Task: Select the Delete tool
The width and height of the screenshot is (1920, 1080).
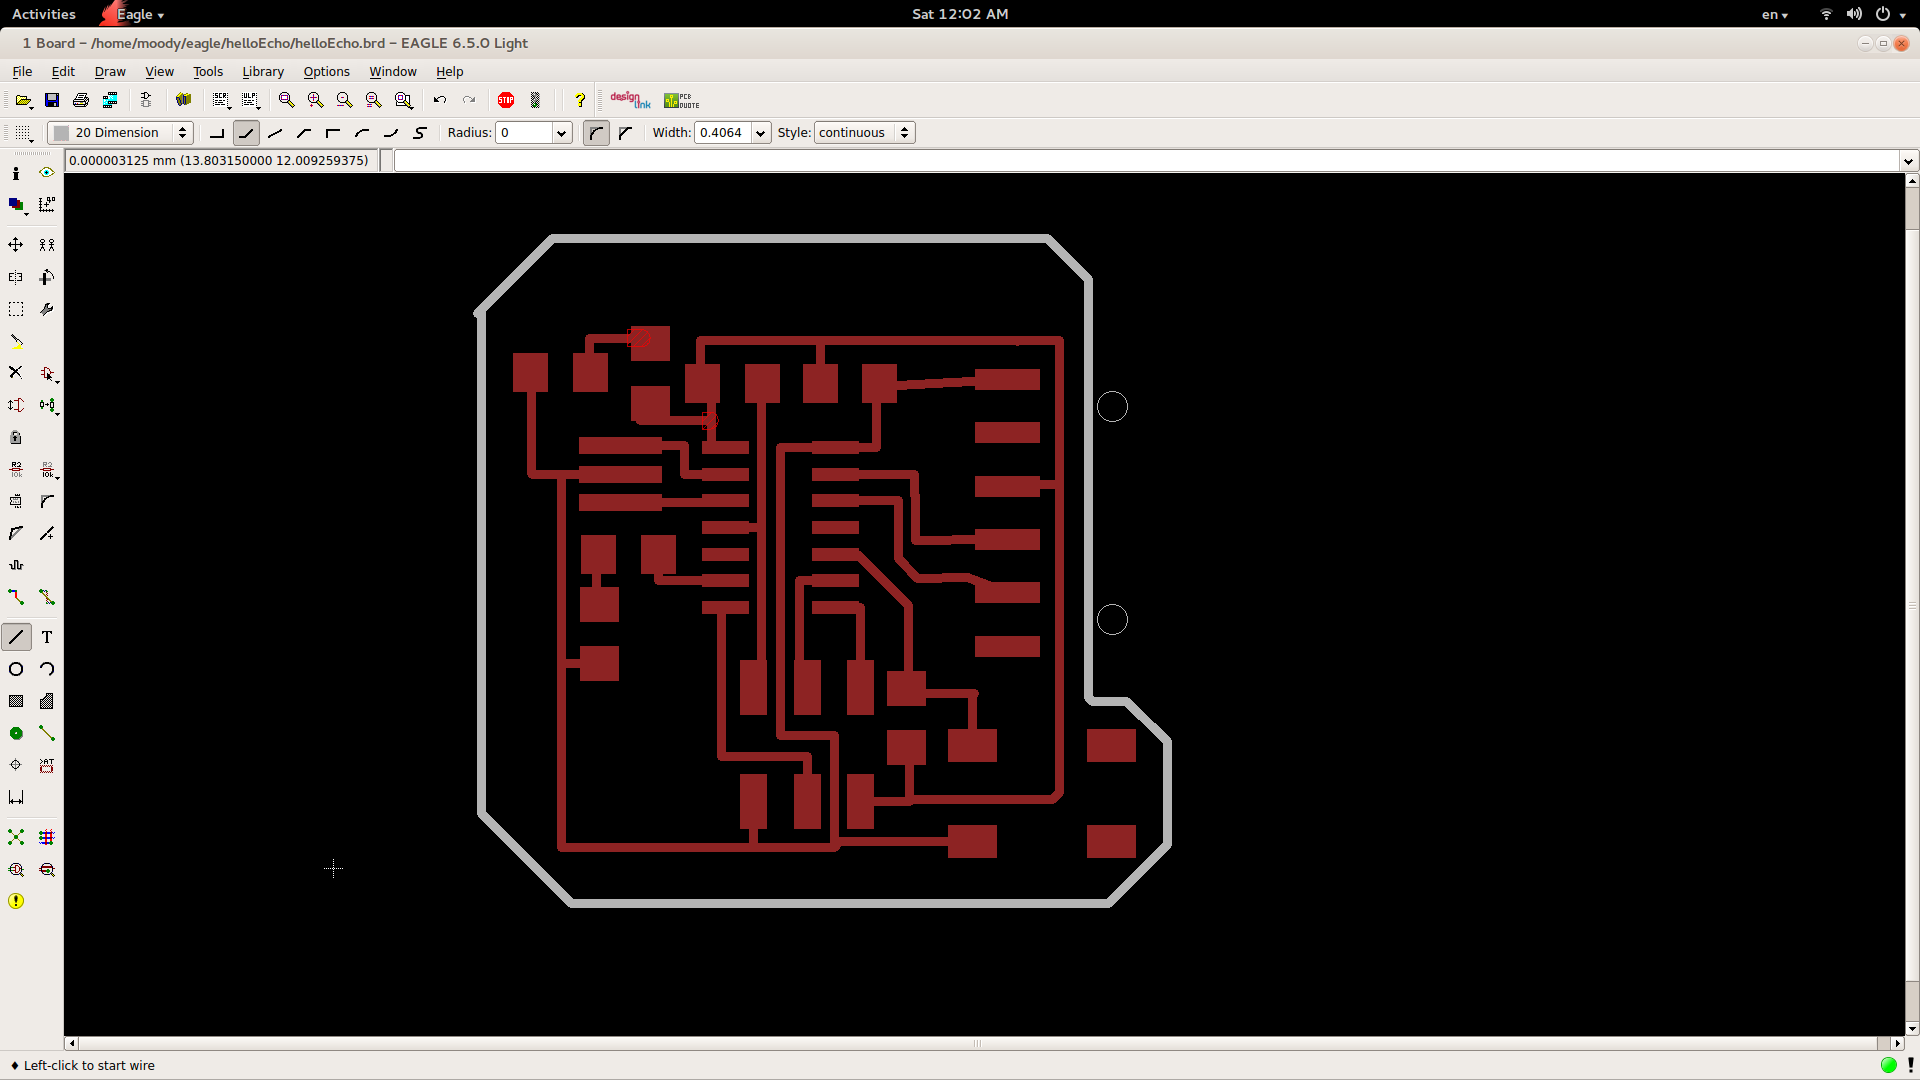Action: tap(16, 373)
